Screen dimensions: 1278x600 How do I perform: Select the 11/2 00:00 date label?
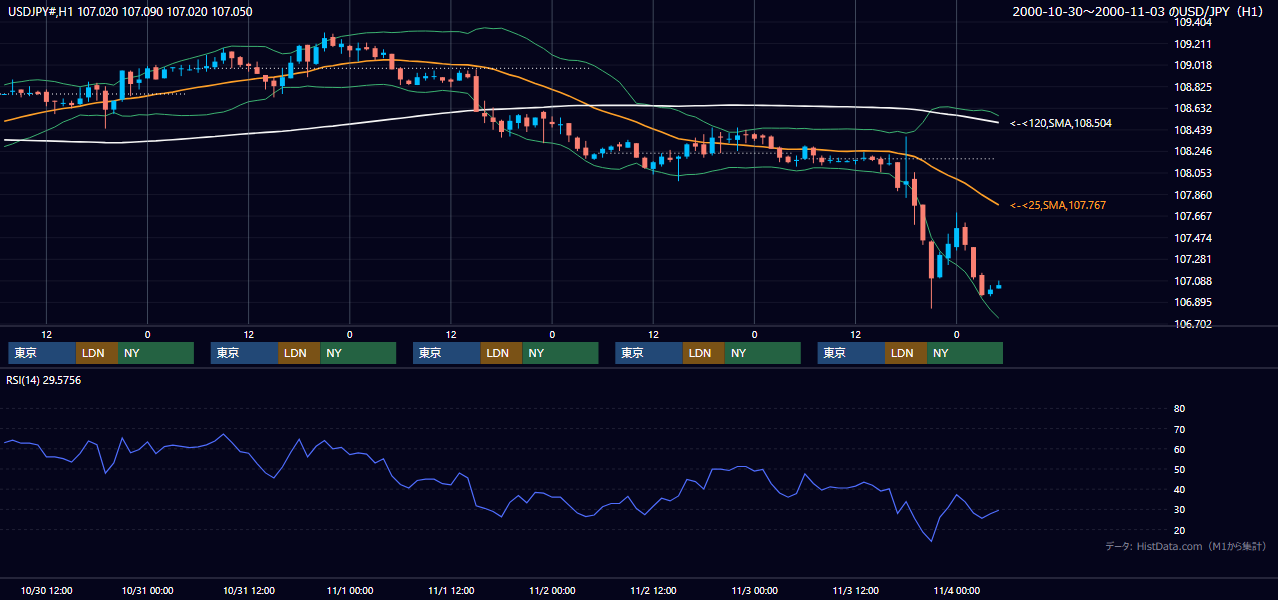coord(552,590)
